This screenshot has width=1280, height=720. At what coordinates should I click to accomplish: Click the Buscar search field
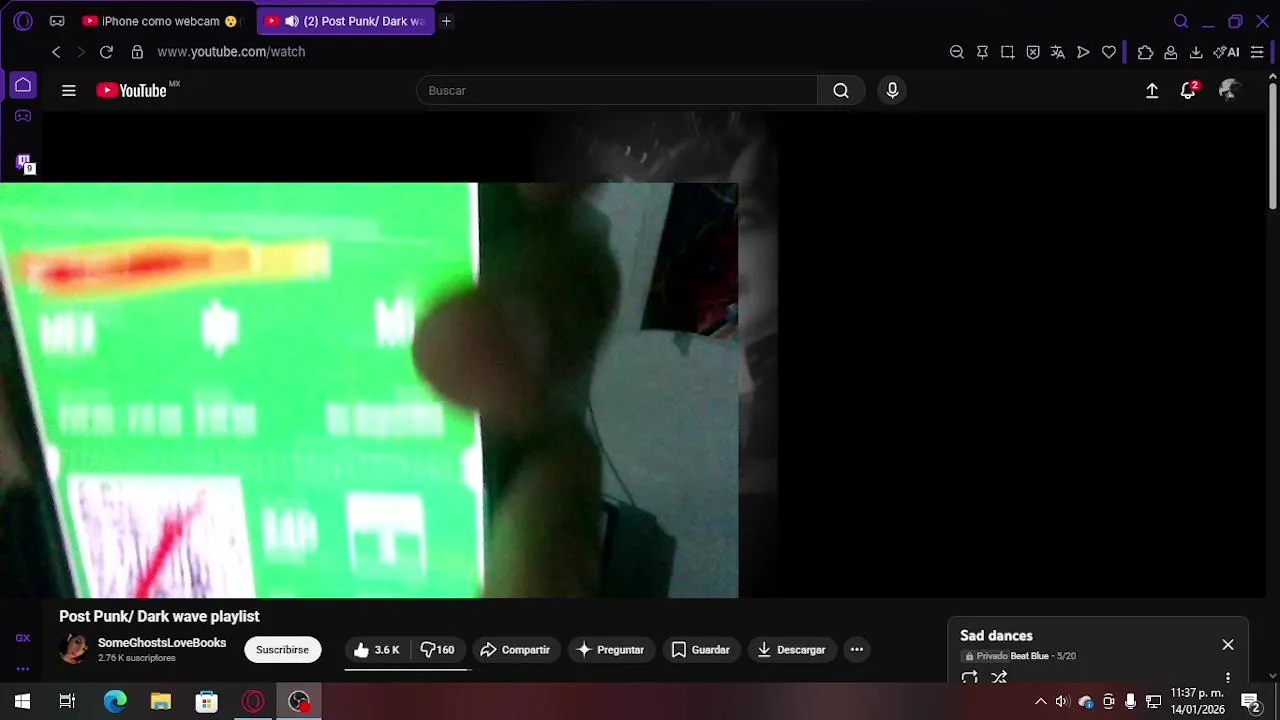pos(617,91)
